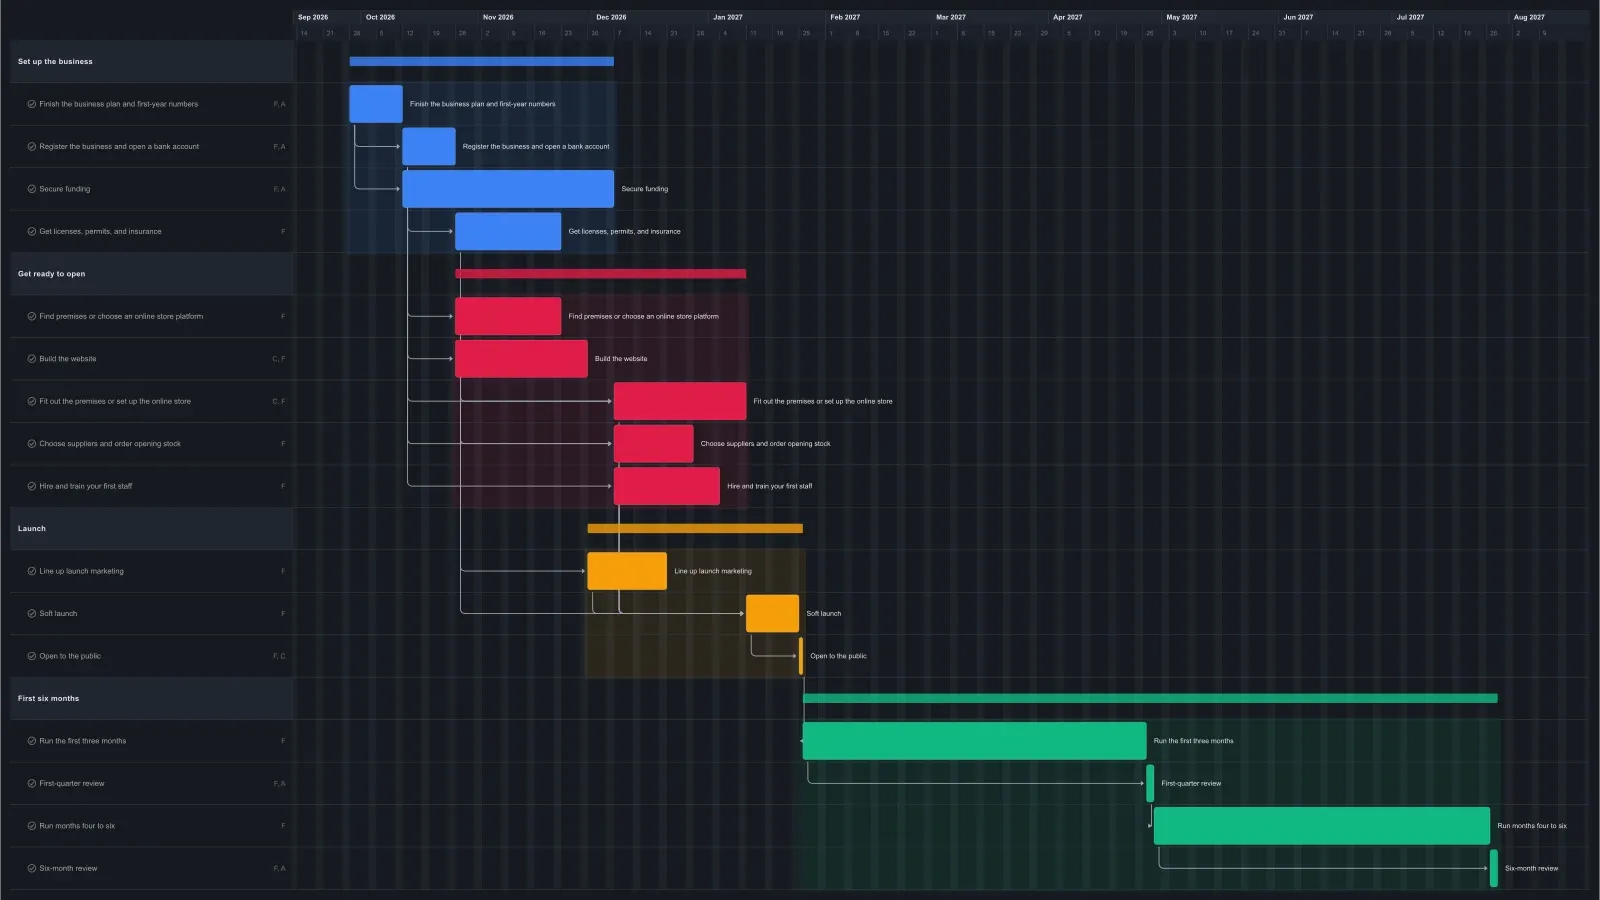Toggle the completion circle for 'First-quarter review' row
Viewport: 1600px width, 900px height.
pos(31,784)
